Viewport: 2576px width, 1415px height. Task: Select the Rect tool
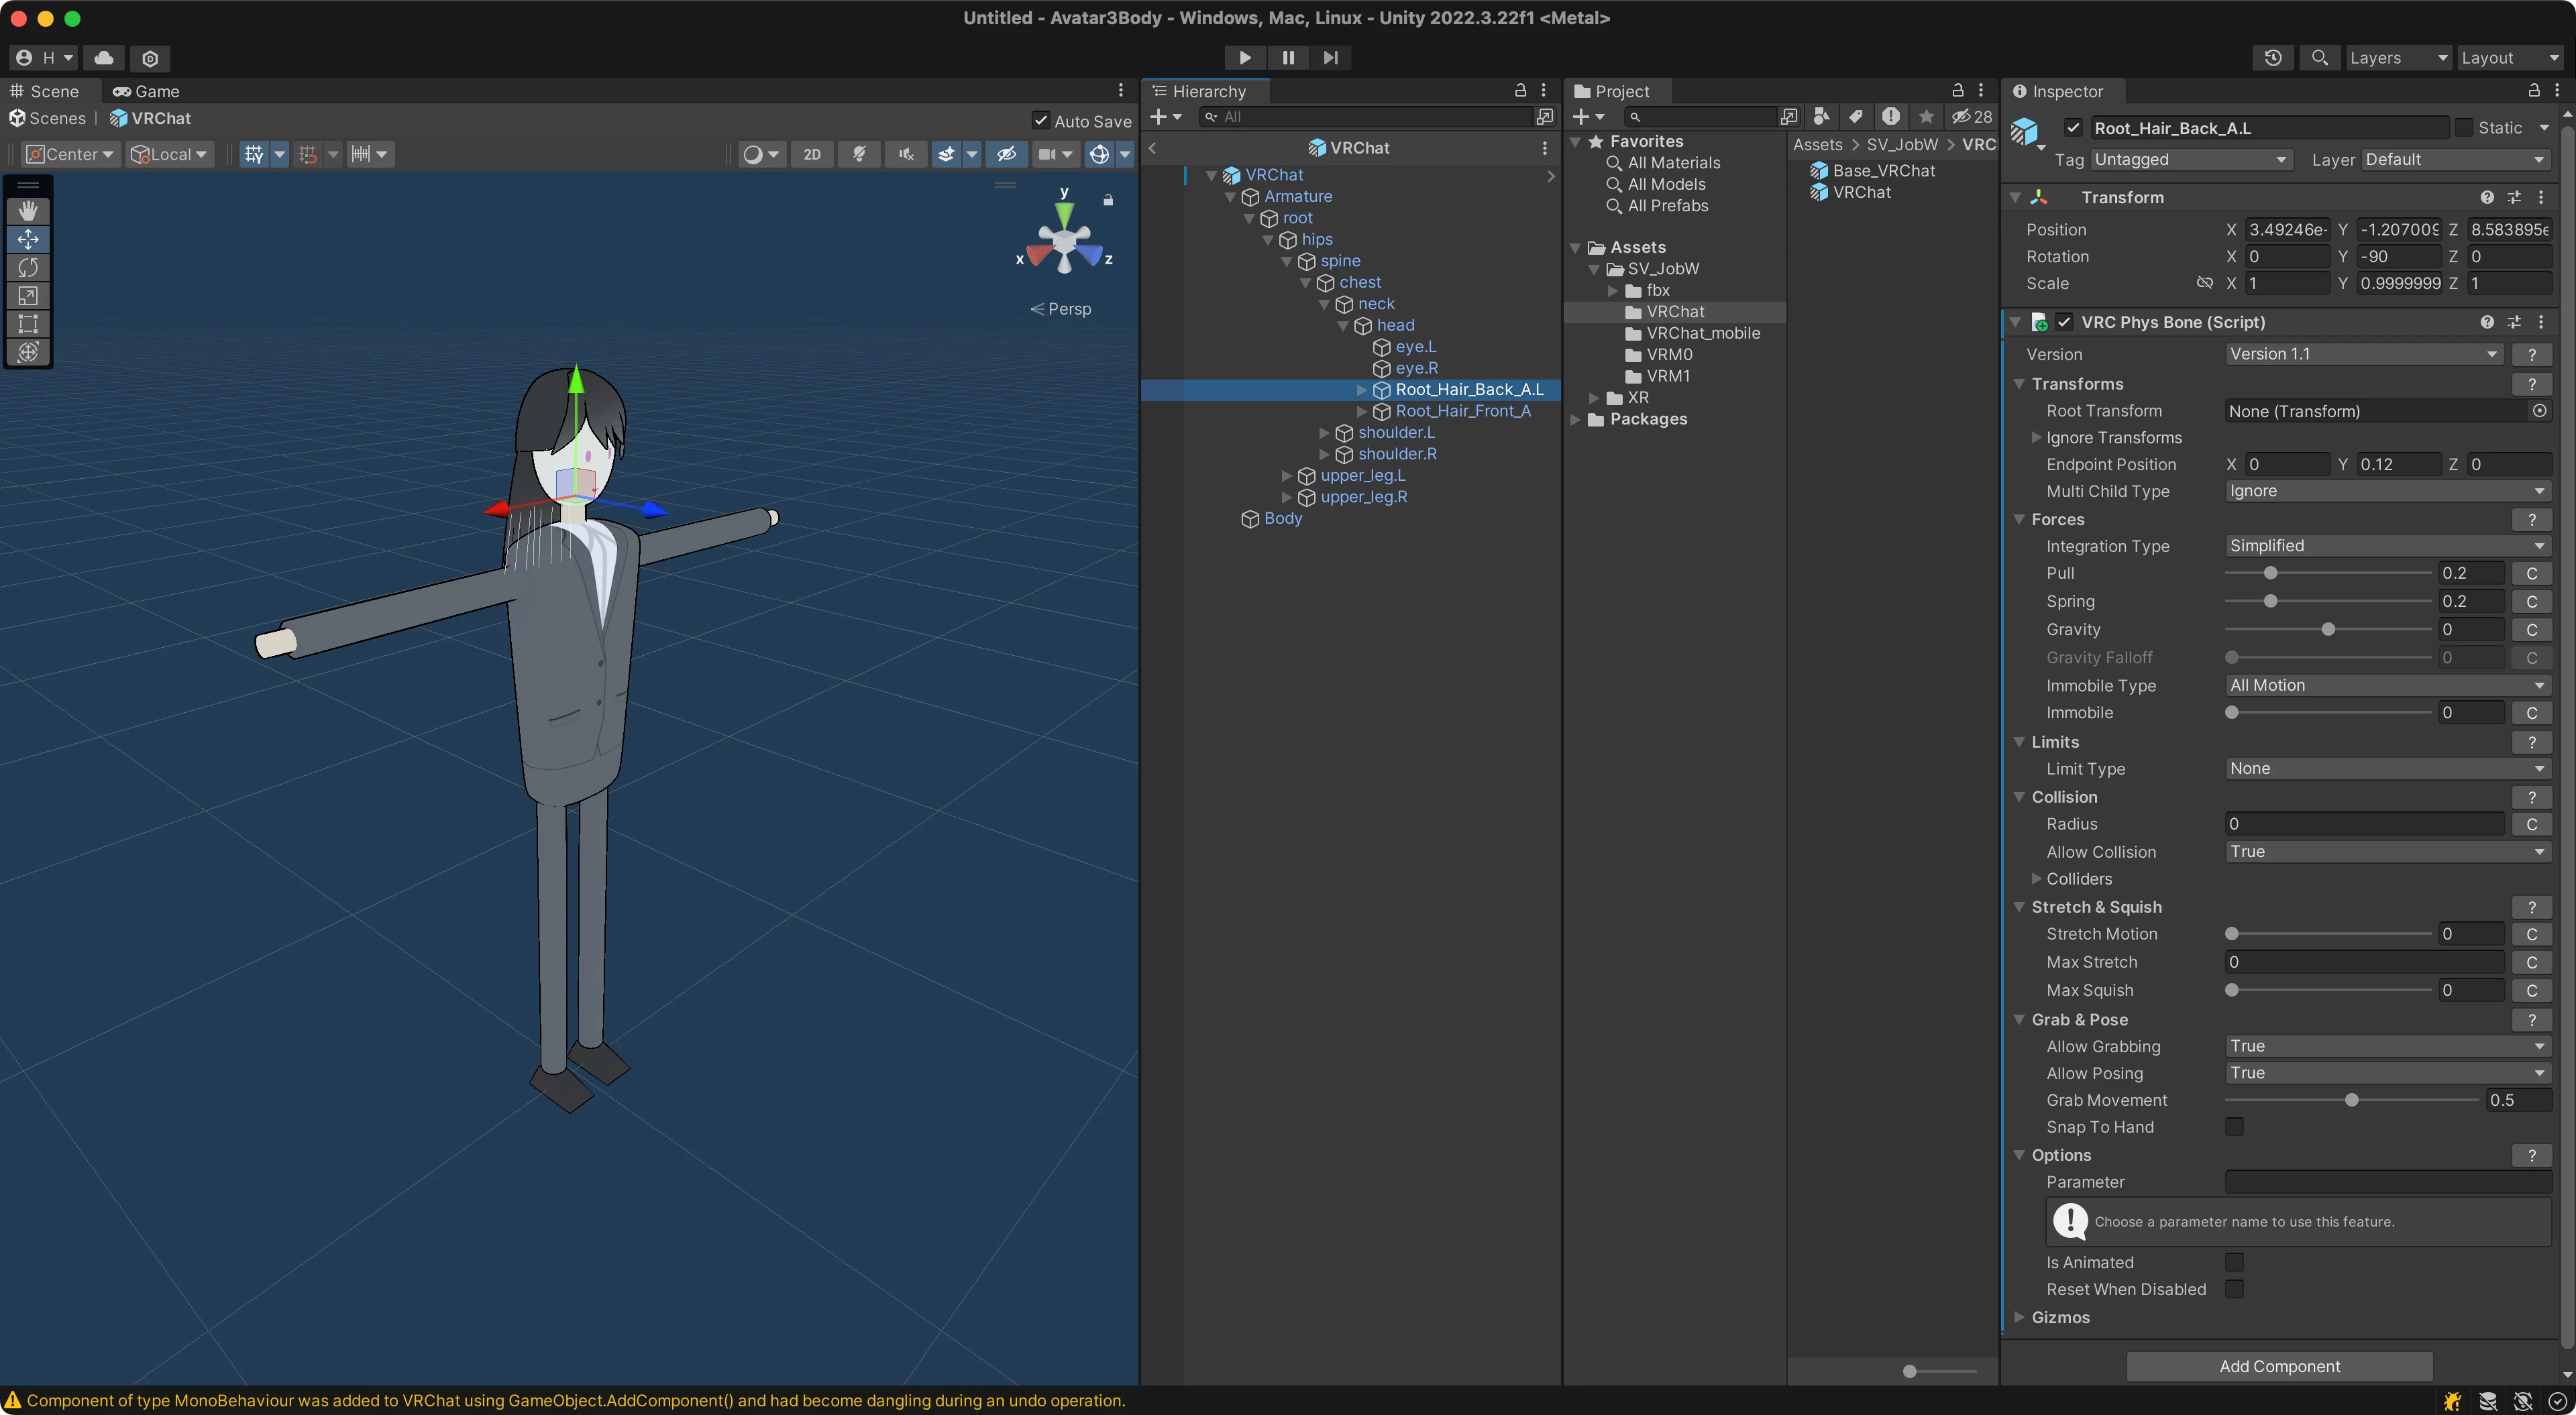pos(28,324)
